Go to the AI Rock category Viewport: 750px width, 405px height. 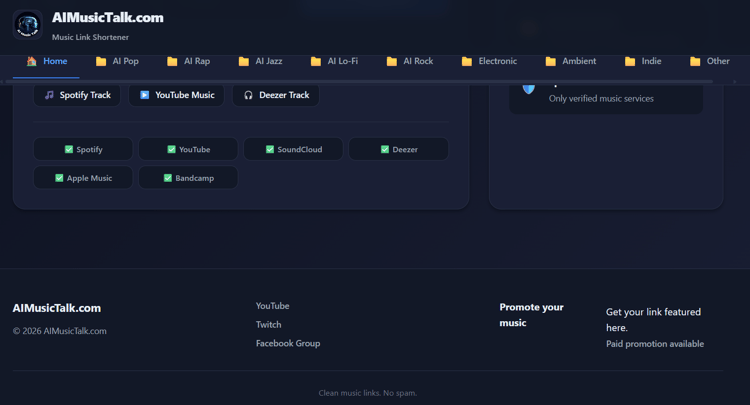[x=410, y=61]
